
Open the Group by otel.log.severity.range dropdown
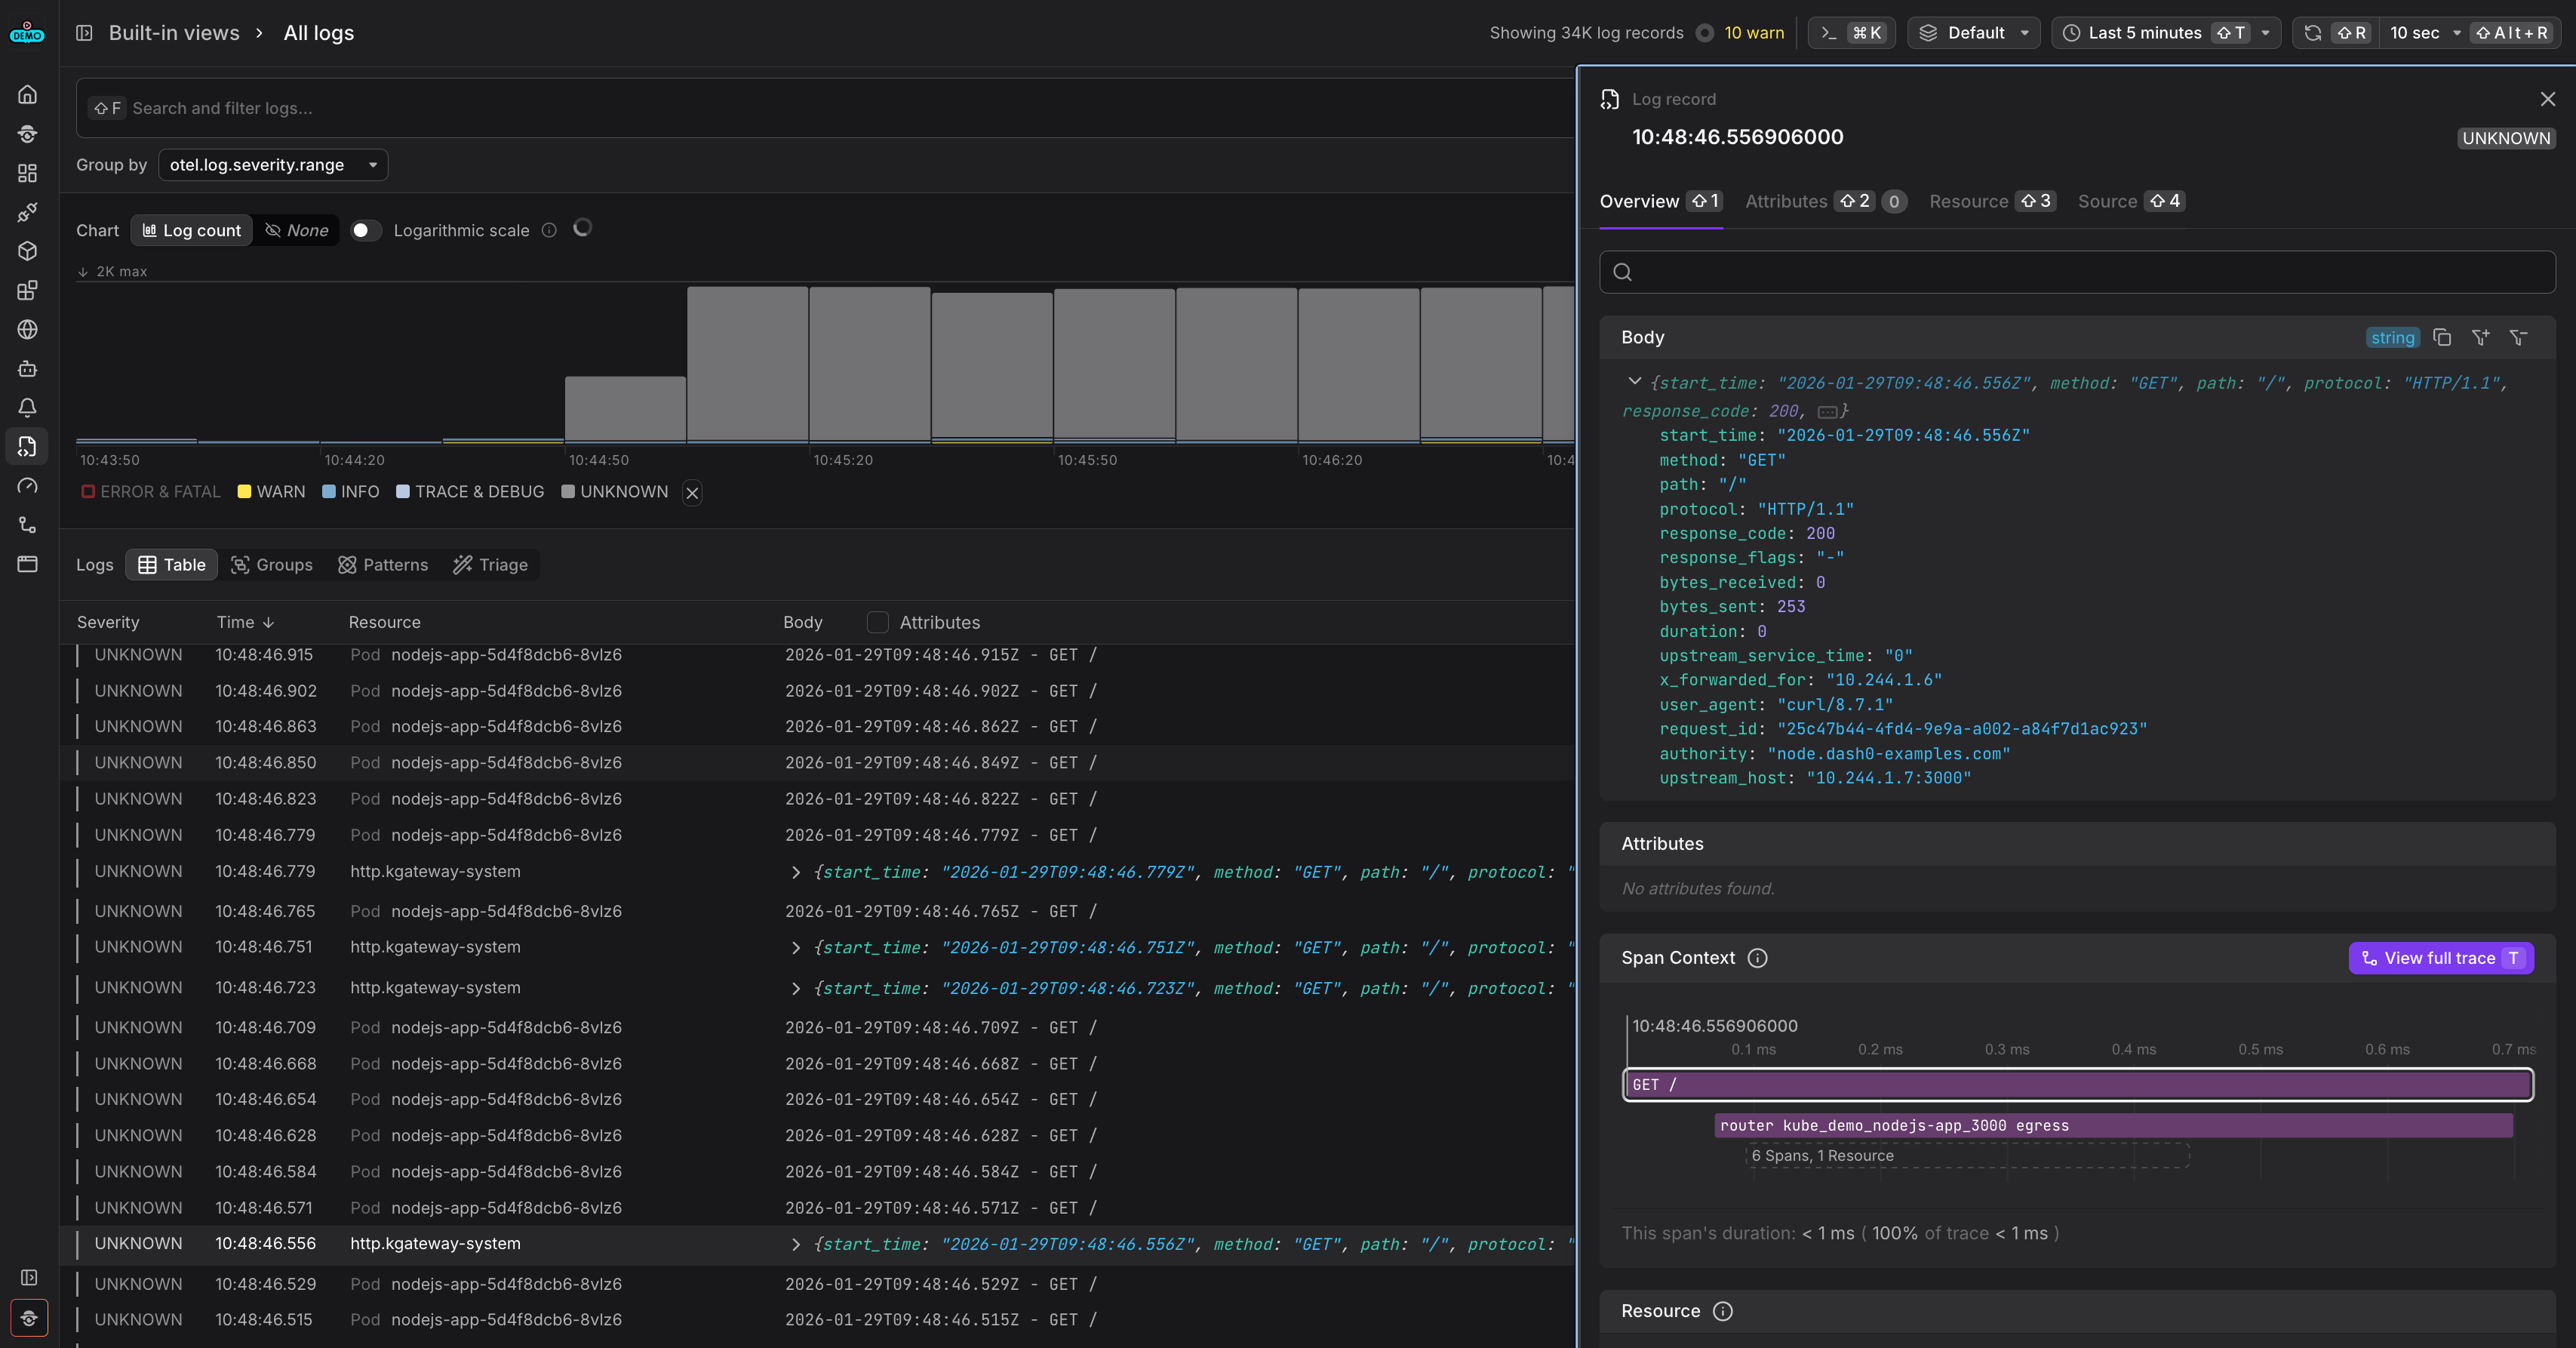click(273, 165)
